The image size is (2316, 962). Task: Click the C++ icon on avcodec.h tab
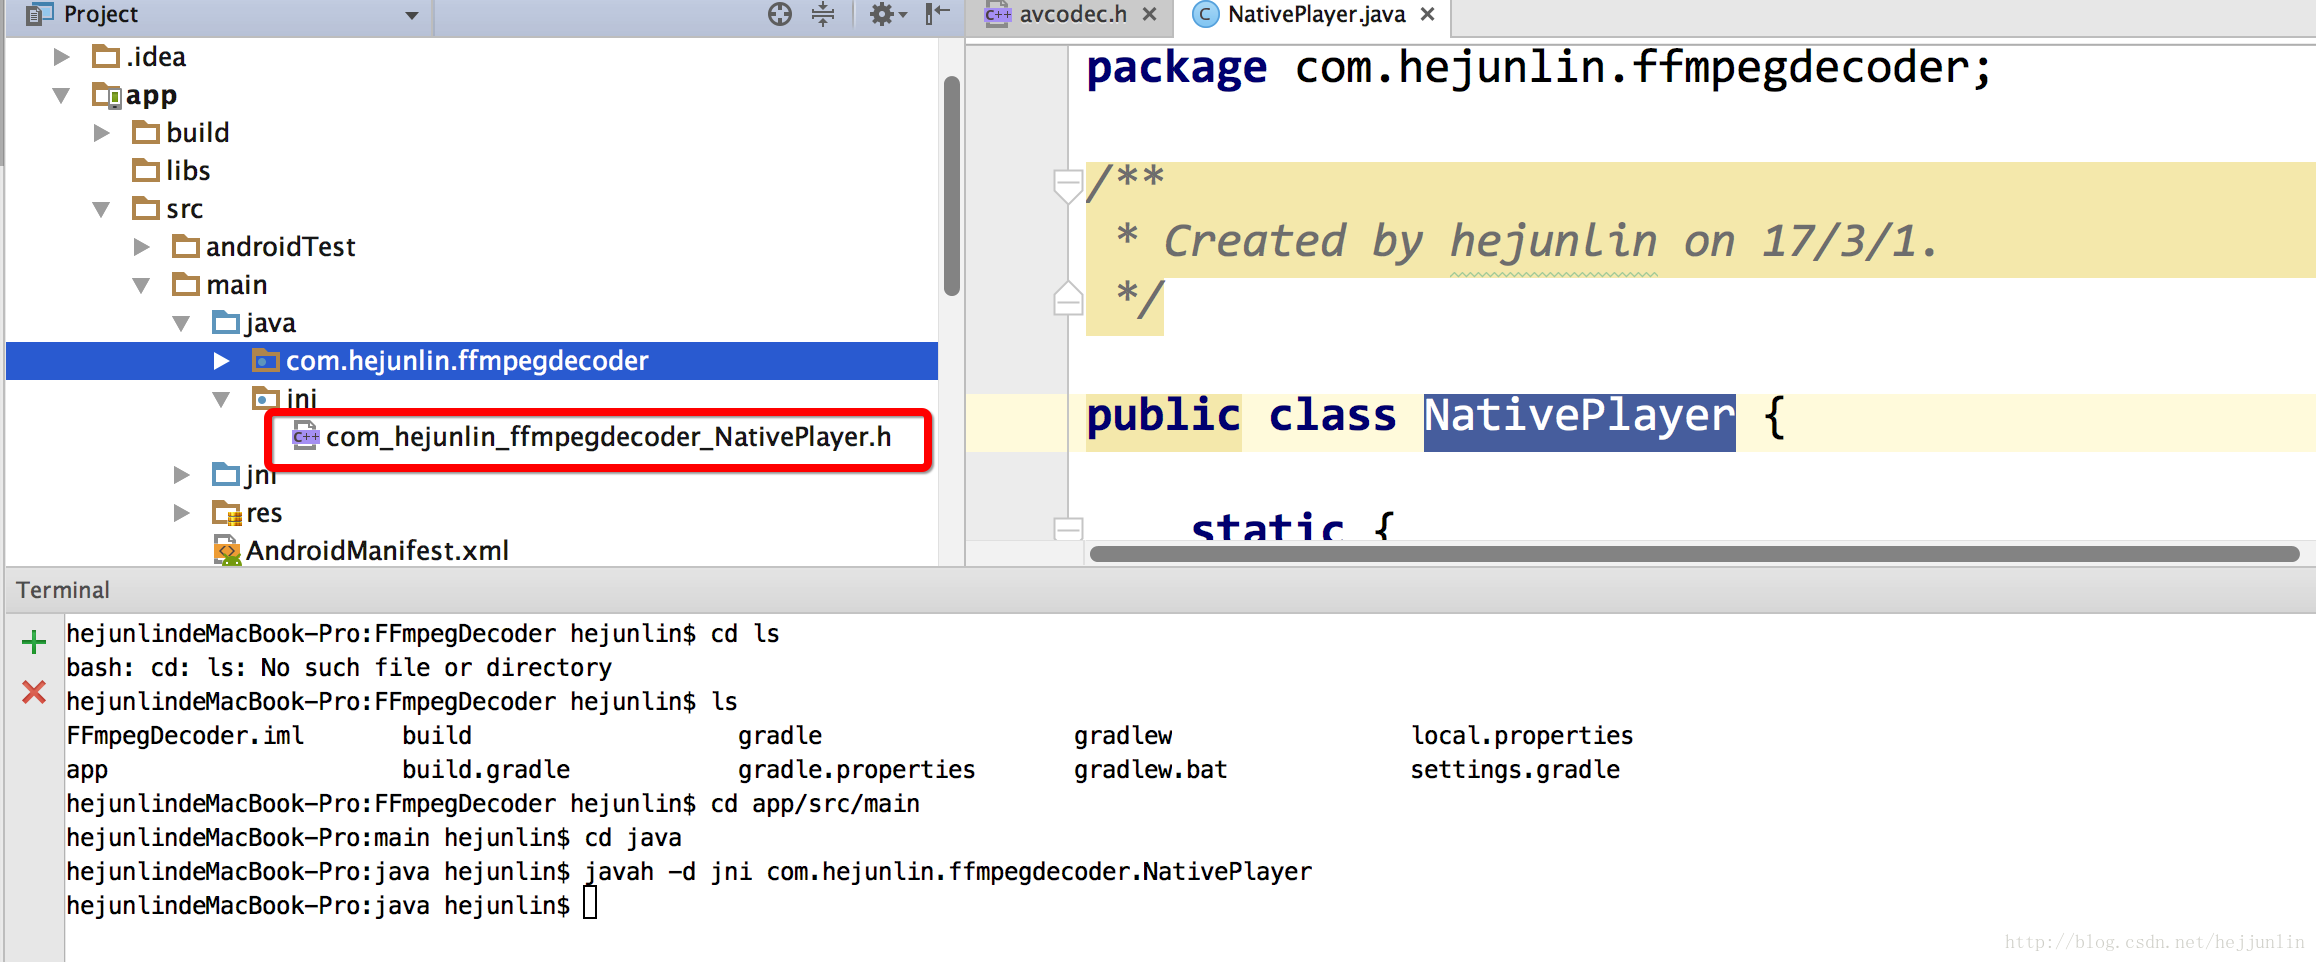pos(998,14)
